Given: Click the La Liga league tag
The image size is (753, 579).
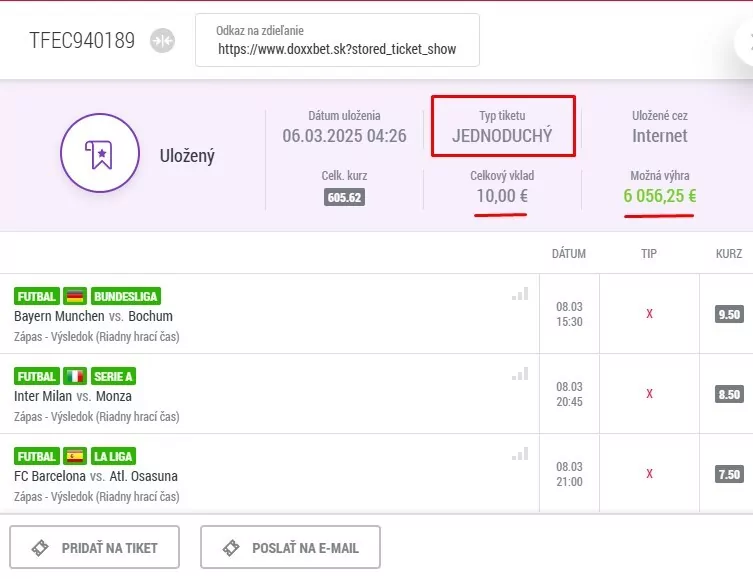Looking at the screenshot, I should [113, 456].
